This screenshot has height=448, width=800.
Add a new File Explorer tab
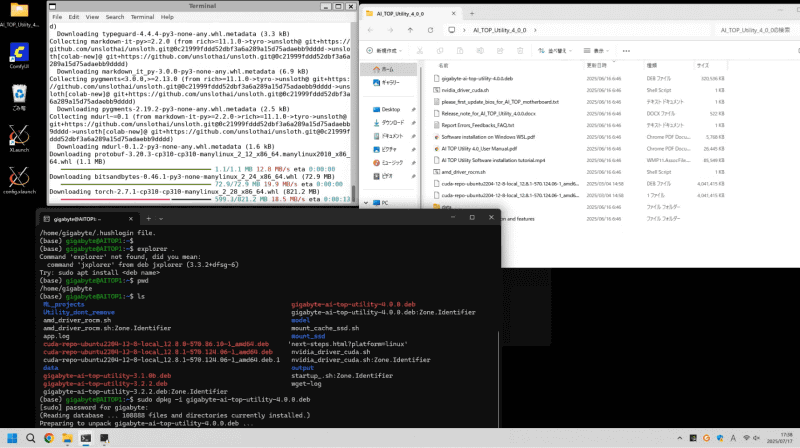click(x=472, y=14)
